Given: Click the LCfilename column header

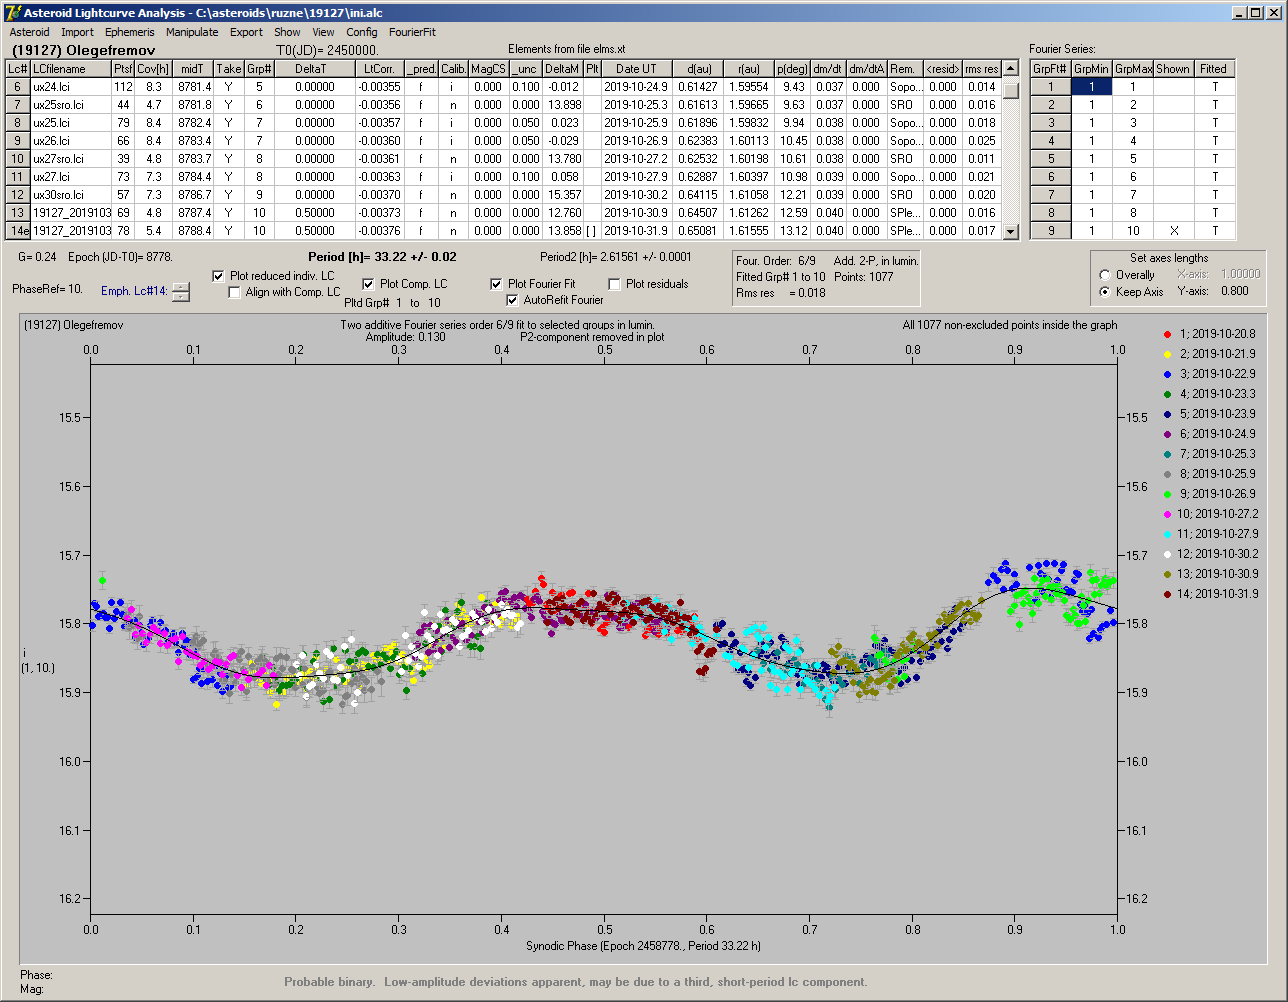Looking at the screenshot, I should [69, 69].
